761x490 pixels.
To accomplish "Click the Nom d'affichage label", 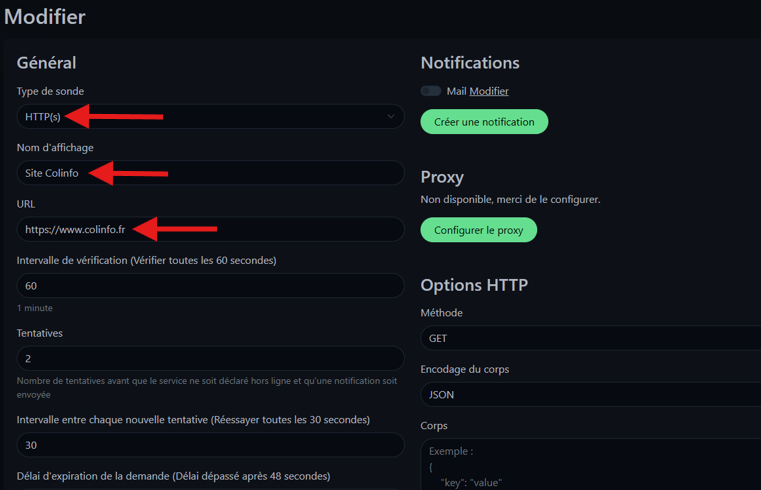I will click(55, 147).
